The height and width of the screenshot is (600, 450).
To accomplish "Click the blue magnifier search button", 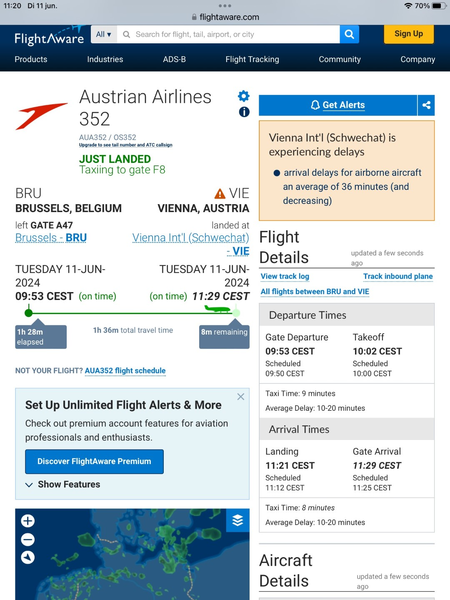I will (x=349, y=34).
